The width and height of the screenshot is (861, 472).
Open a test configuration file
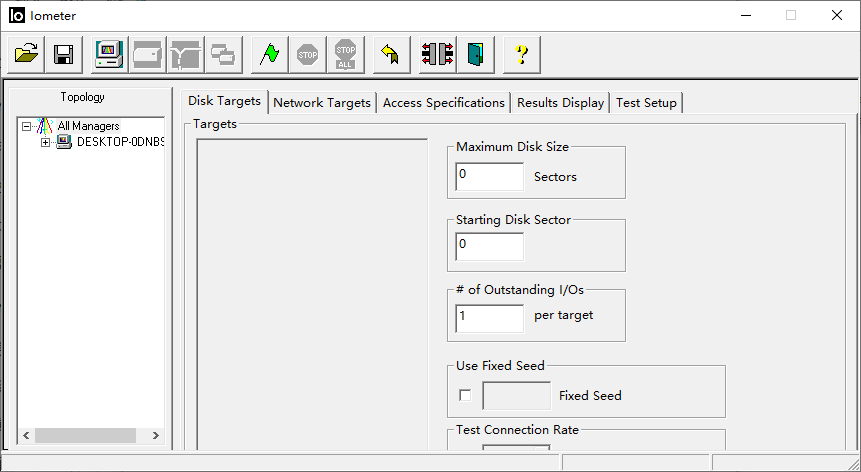[27, 54]
